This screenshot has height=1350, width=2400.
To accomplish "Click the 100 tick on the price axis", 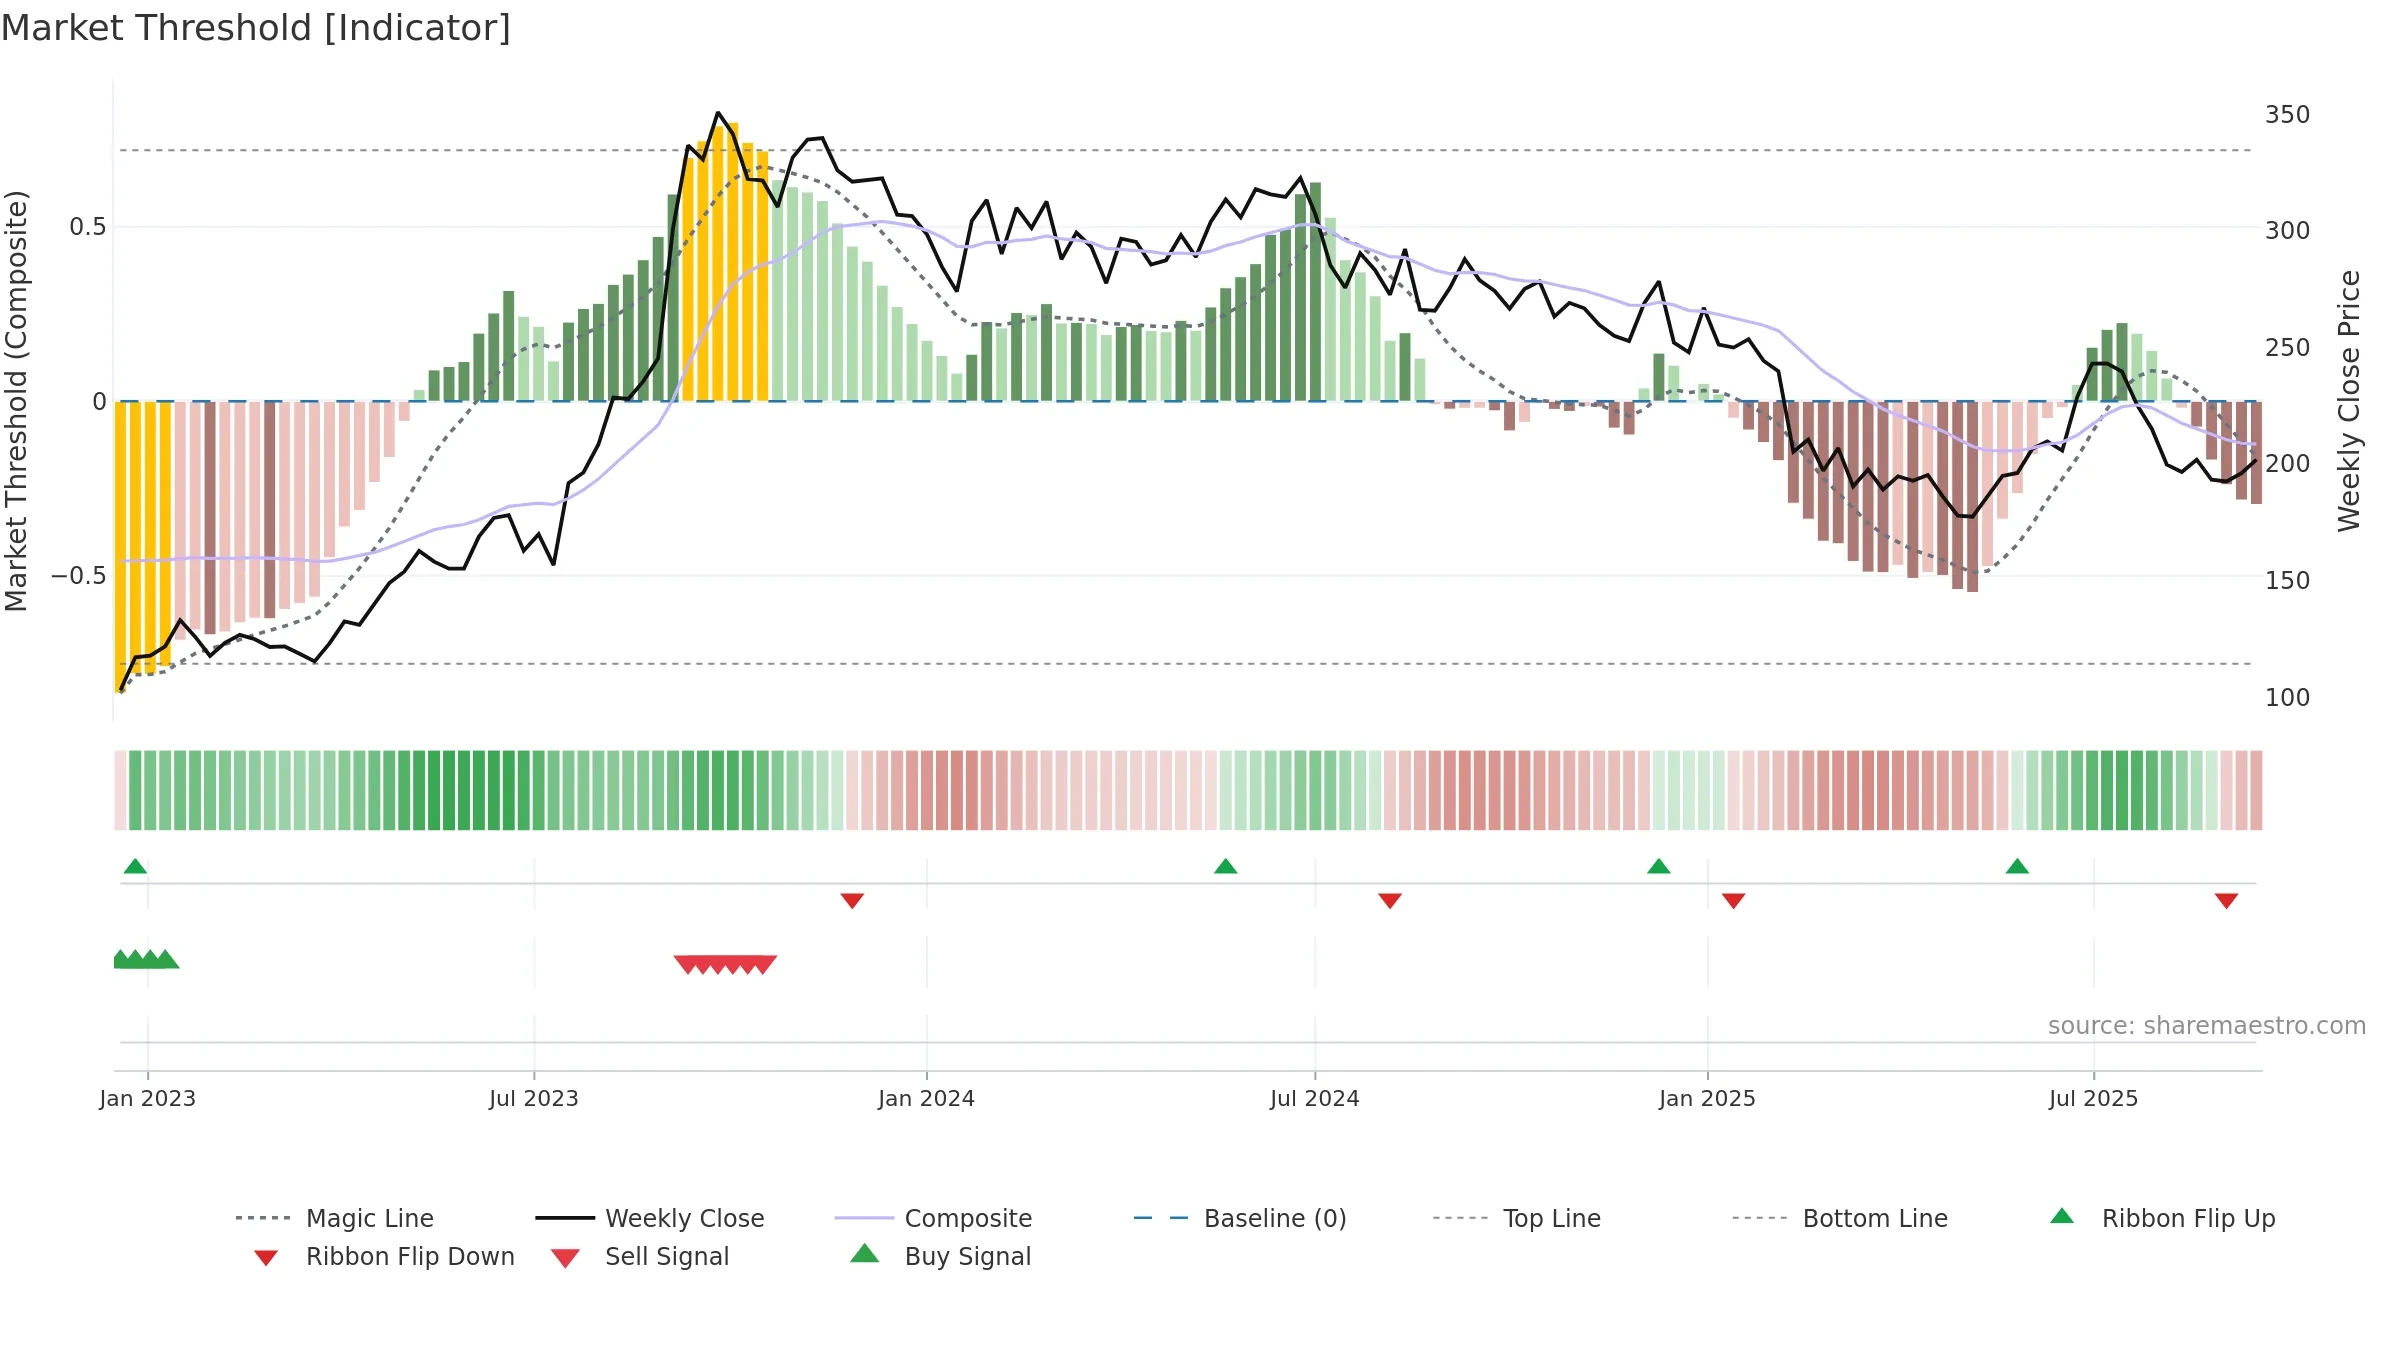I will pyautogui.click(x=2288, y=698).
